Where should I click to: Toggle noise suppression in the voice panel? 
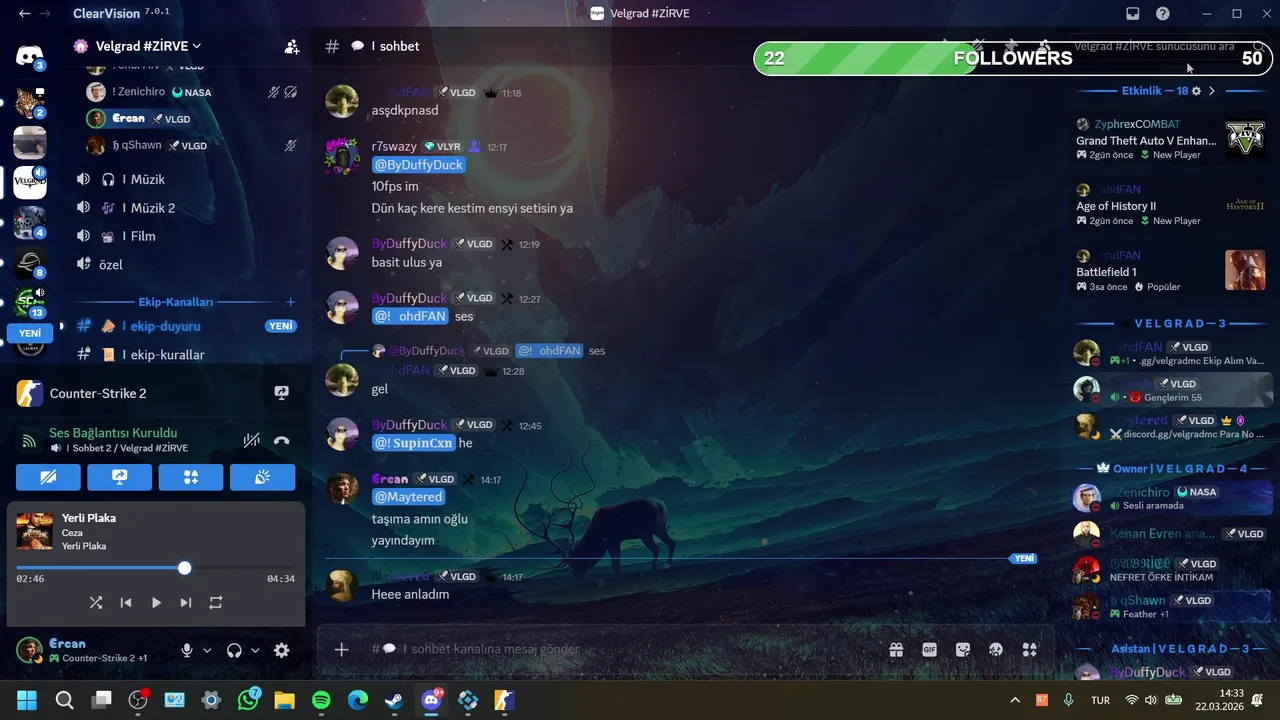click(252, 440)
